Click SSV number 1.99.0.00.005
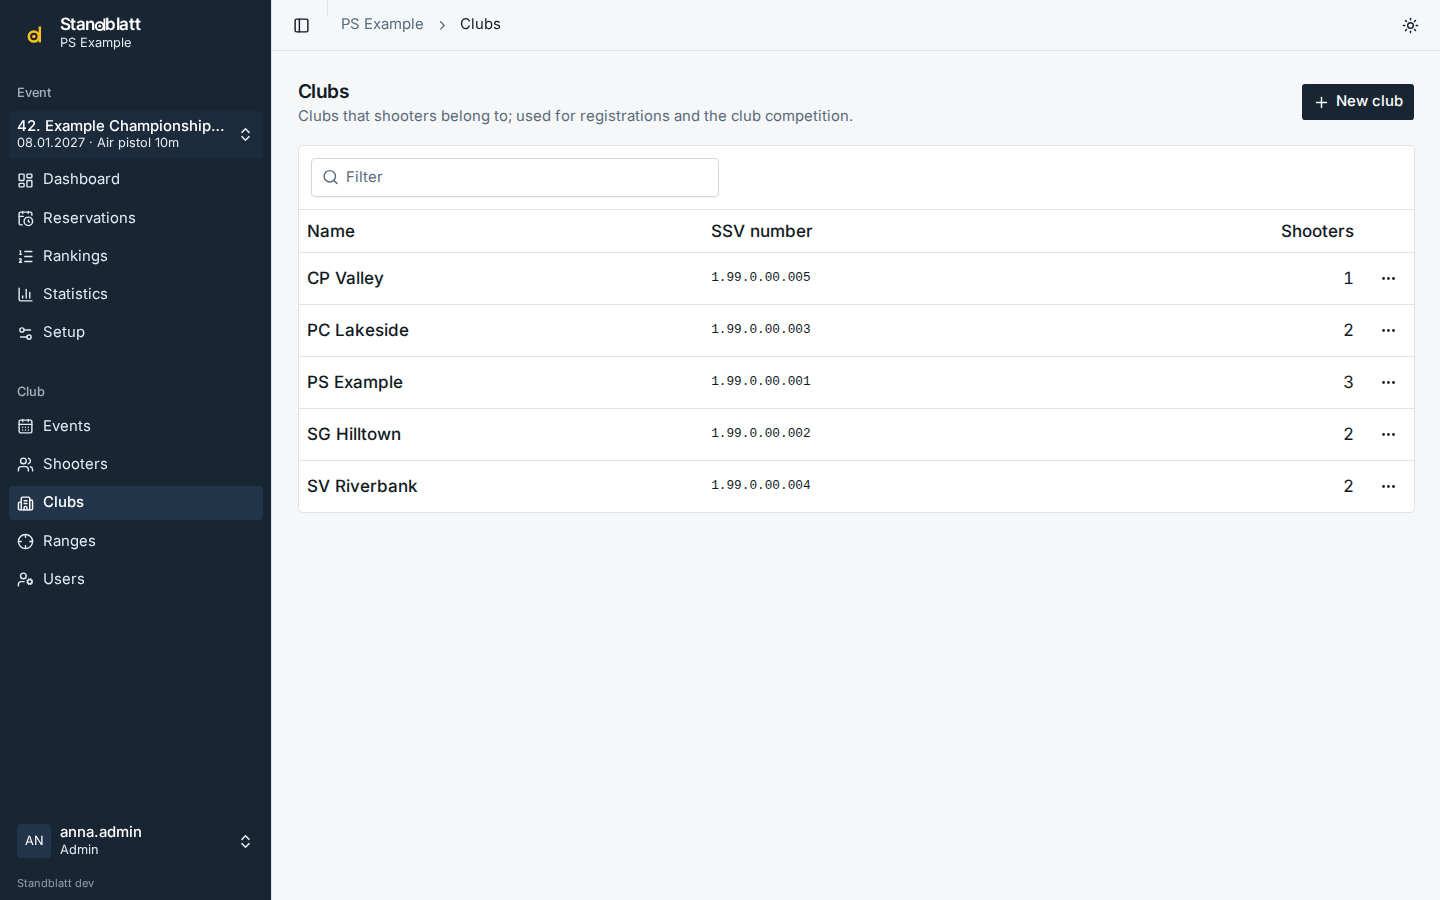This screenshot has width=1440, height=900. pyautogui.click(x=761, y=277)
